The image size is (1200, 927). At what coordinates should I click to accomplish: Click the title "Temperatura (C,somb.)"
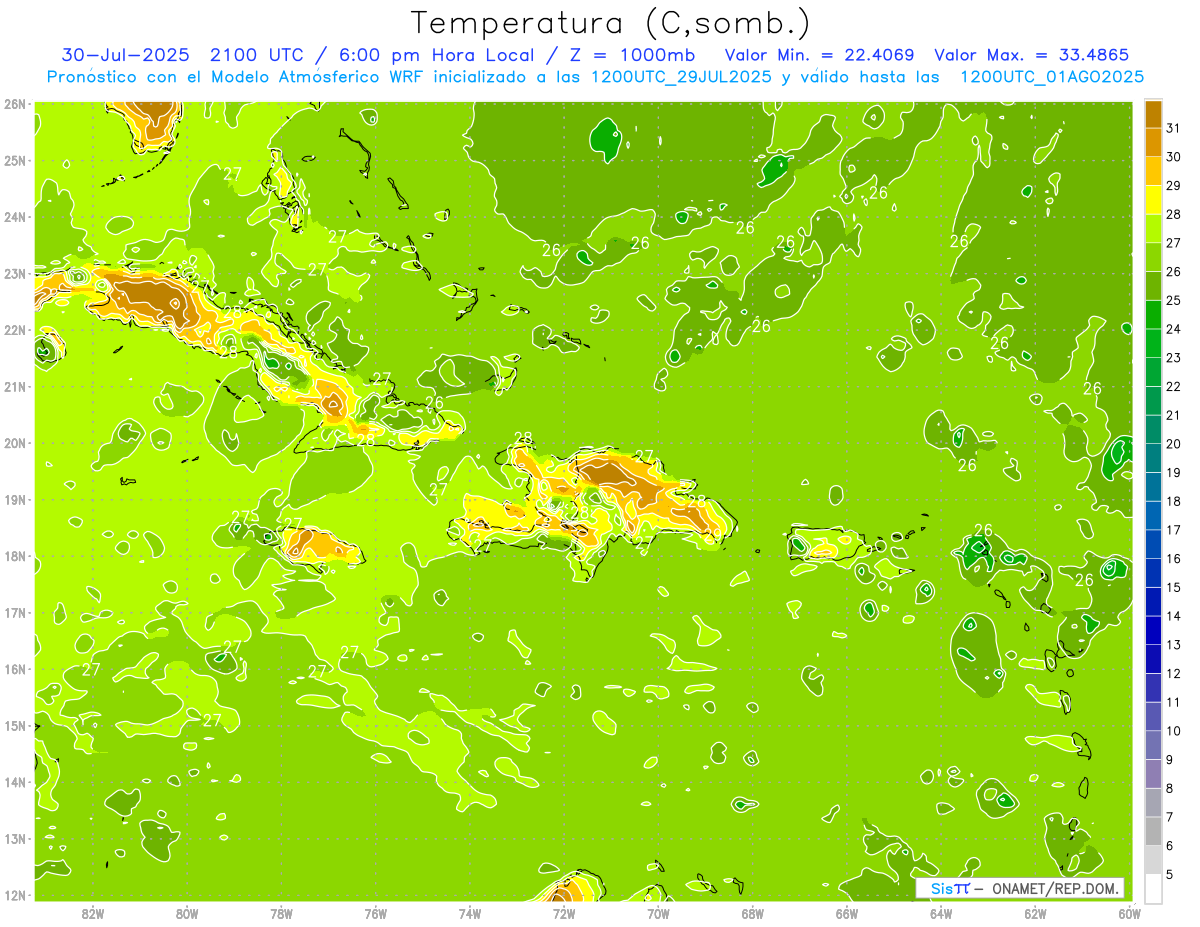tap(611, 23)
